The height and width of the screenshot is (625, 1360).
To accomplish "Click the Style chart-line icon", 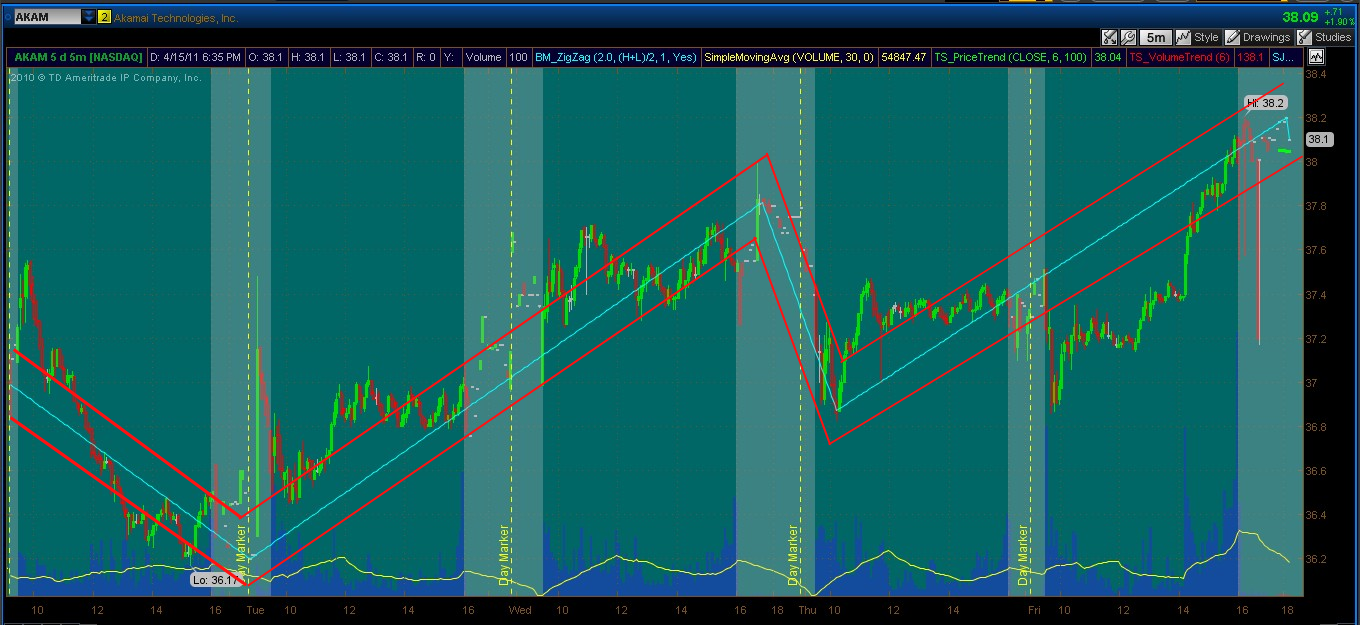I will [x=1183, y=37].
